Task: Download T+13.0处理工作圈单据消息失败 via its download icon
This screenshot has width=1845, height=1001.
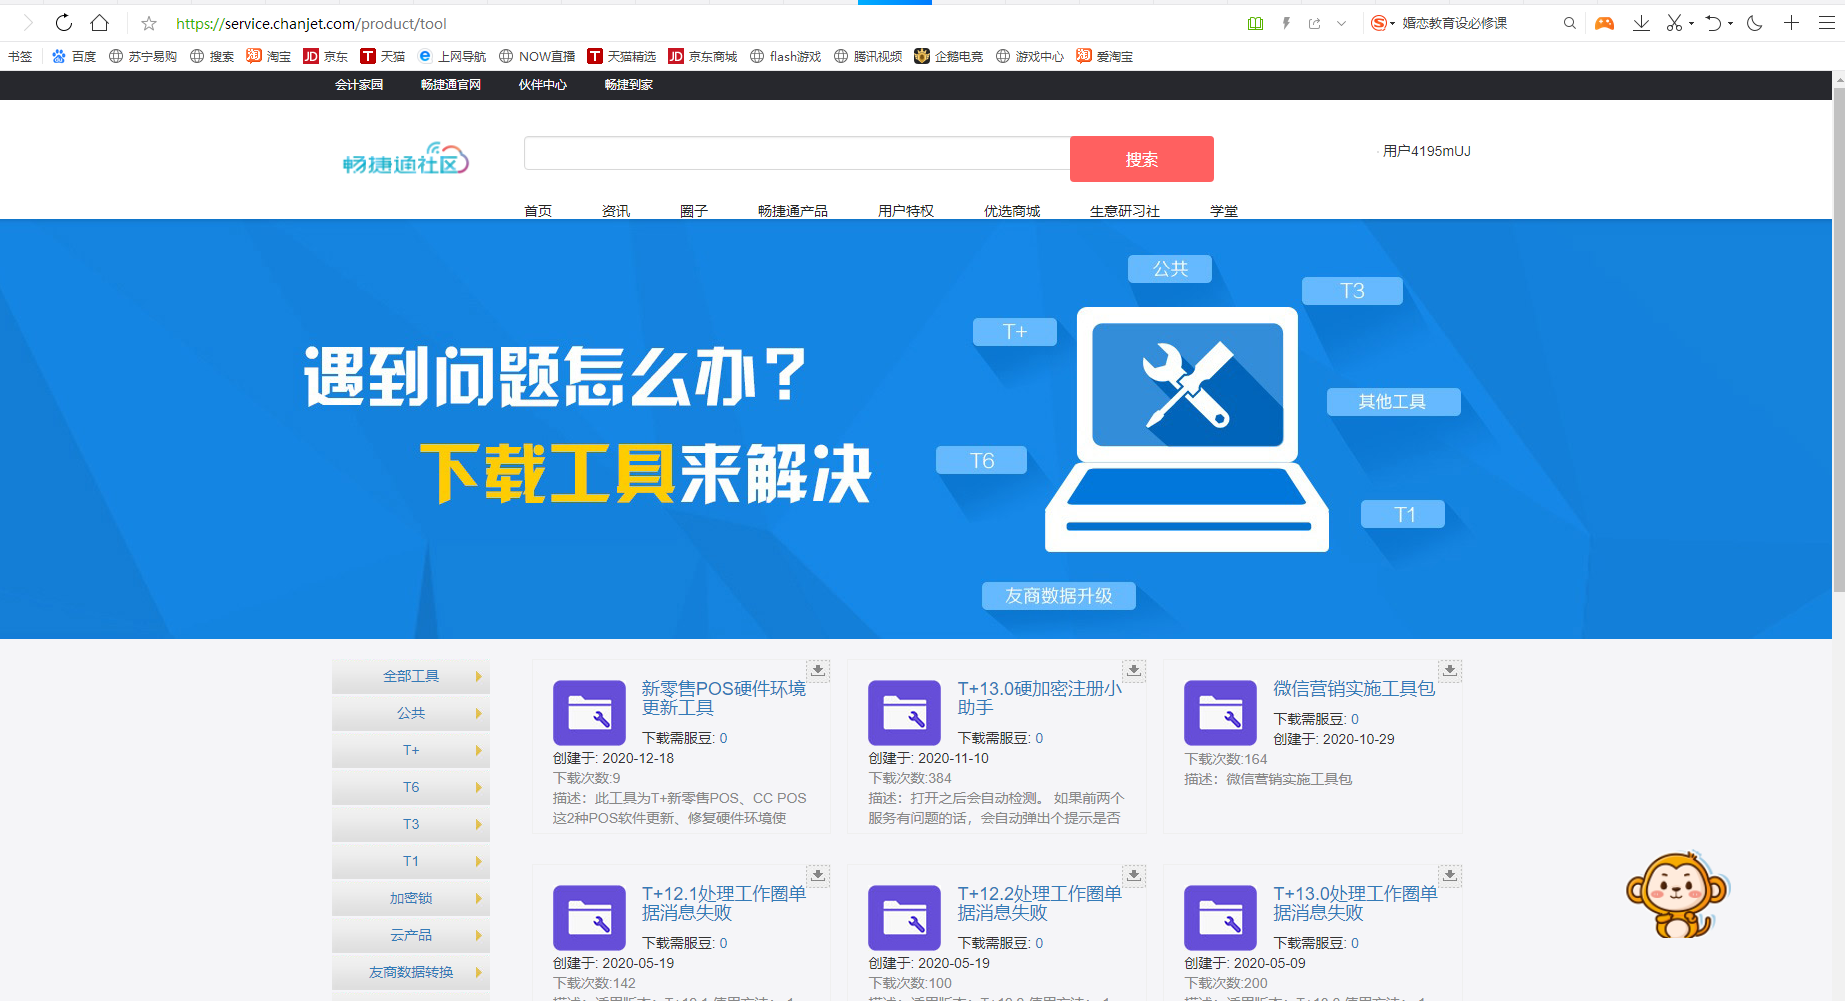Action: point(1450,875)
